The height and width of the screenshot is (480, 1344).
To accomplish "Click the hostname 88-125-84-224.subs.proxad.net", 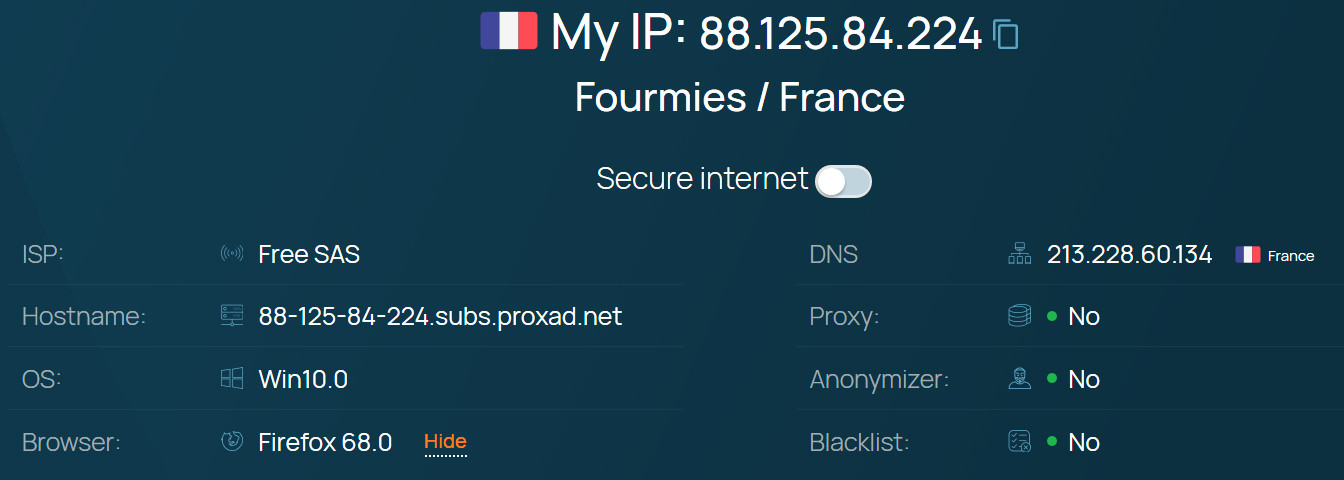I will click(440, 316).
